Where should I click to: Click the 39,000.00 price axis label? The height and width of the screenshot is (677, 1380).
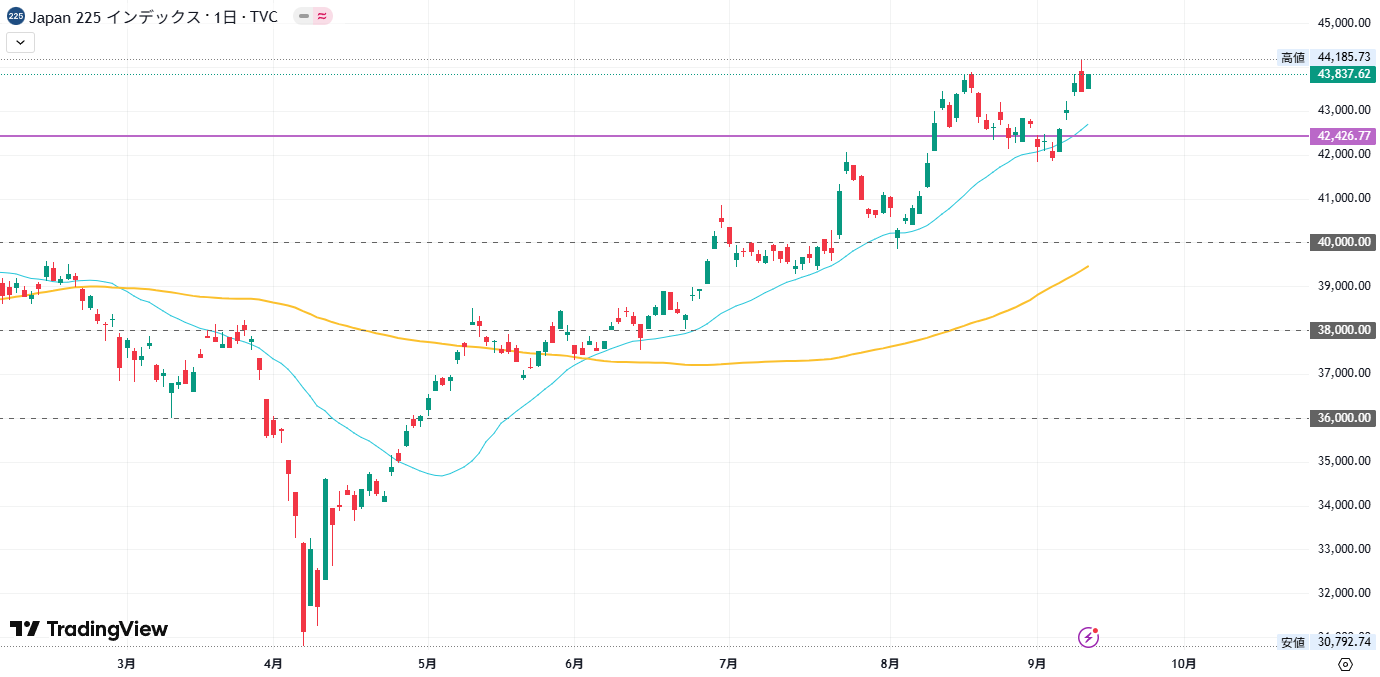1344,286
